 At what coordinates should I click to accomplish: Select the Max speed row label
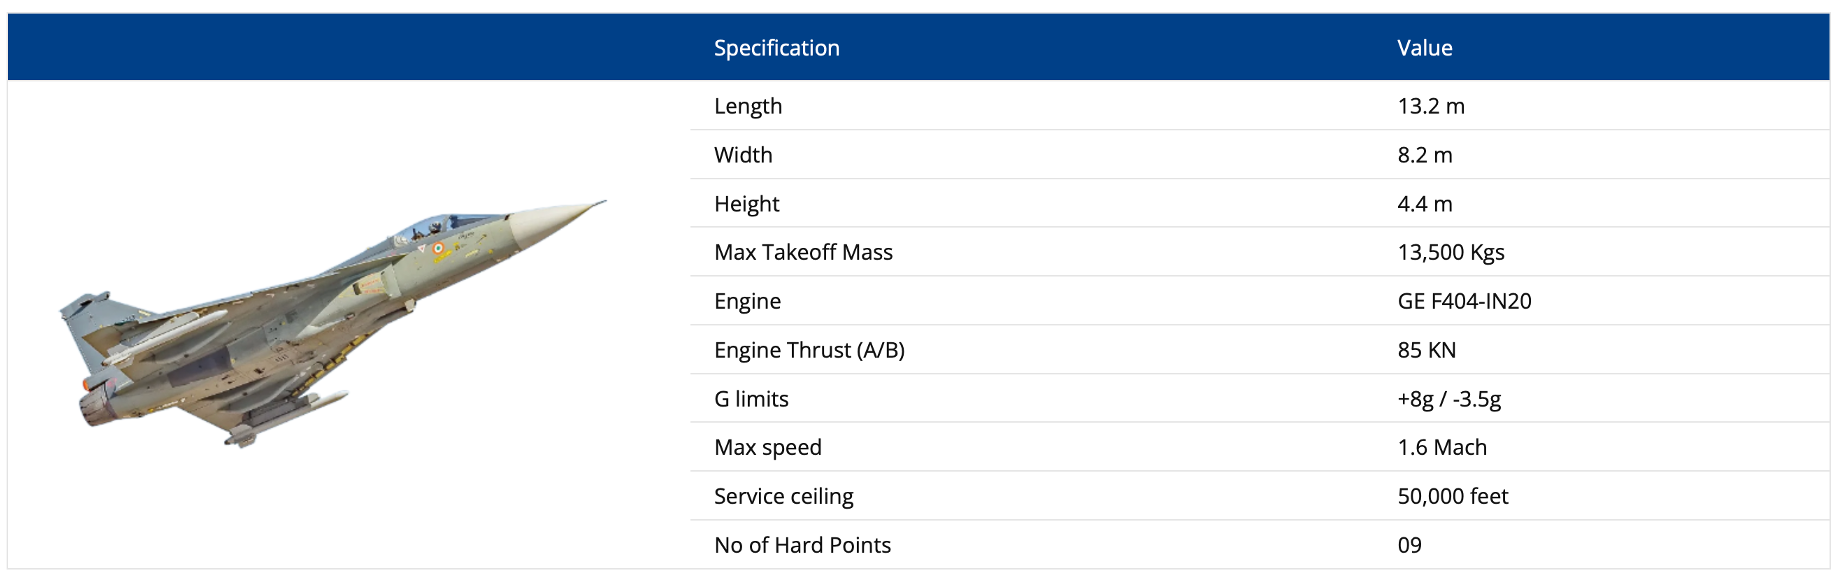(767, 447)
